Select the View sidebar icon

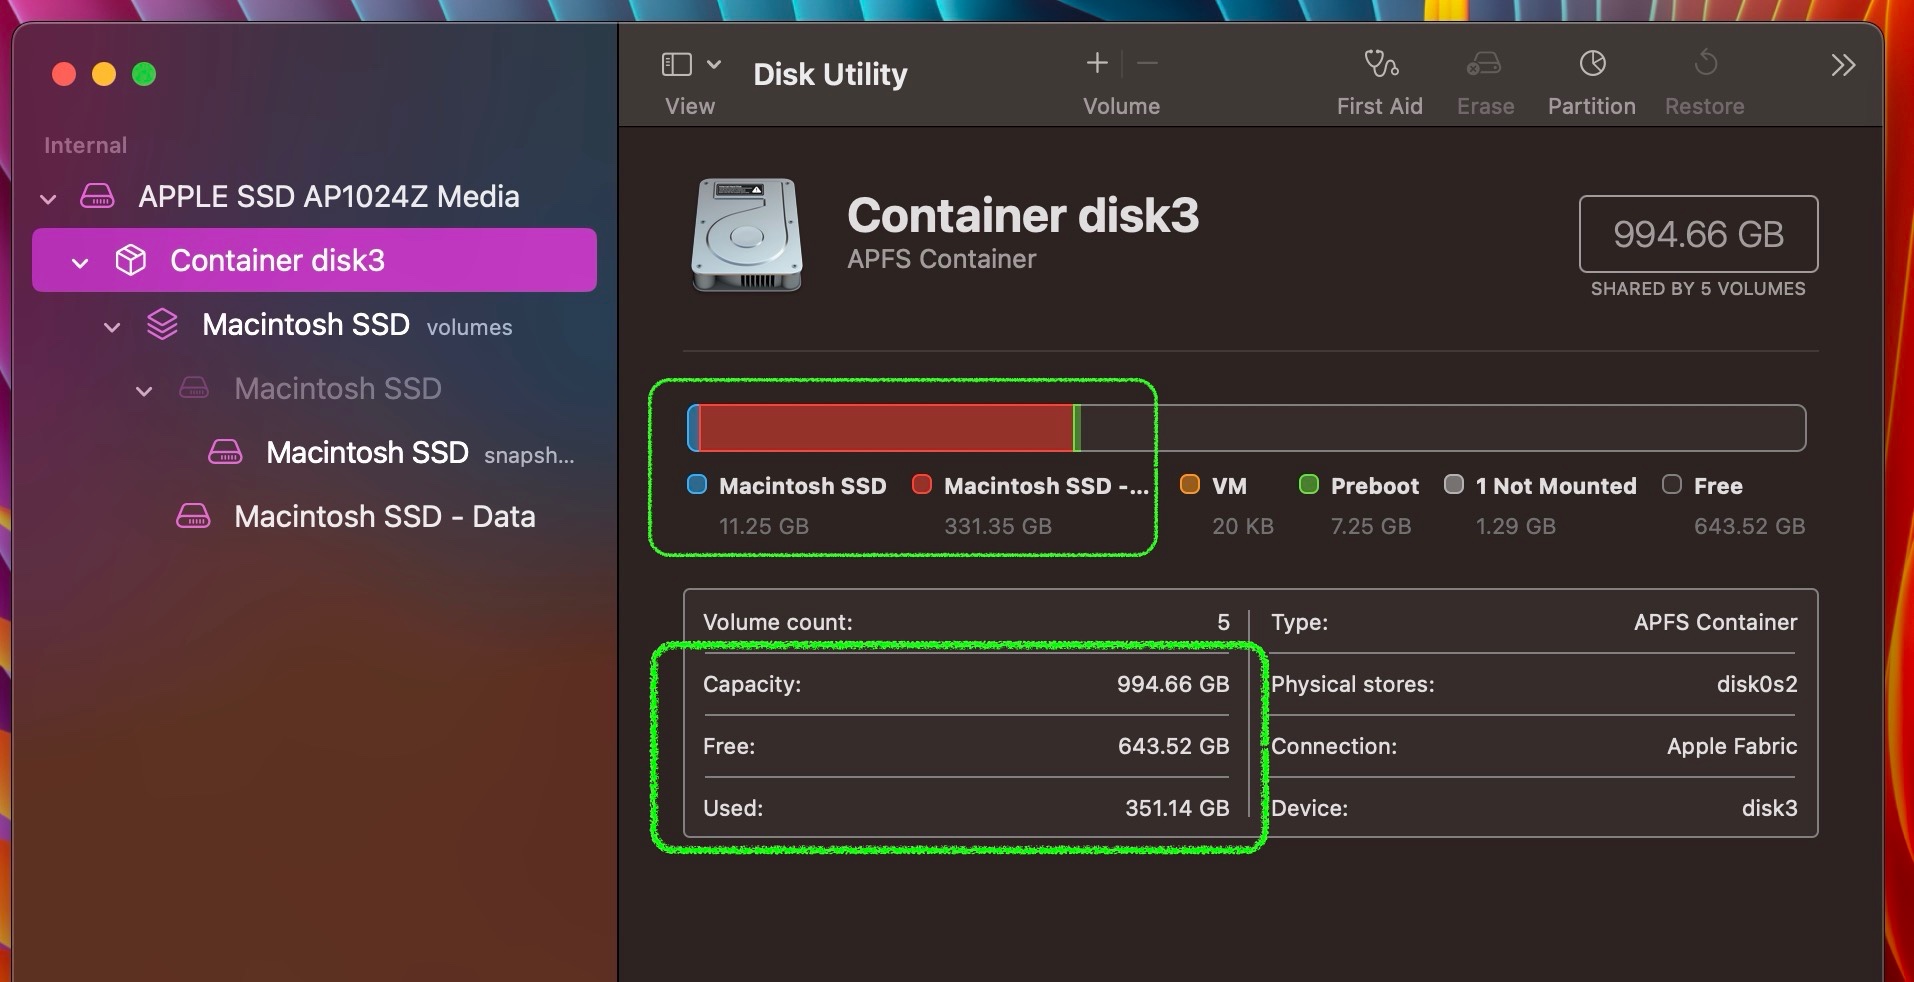676,63
